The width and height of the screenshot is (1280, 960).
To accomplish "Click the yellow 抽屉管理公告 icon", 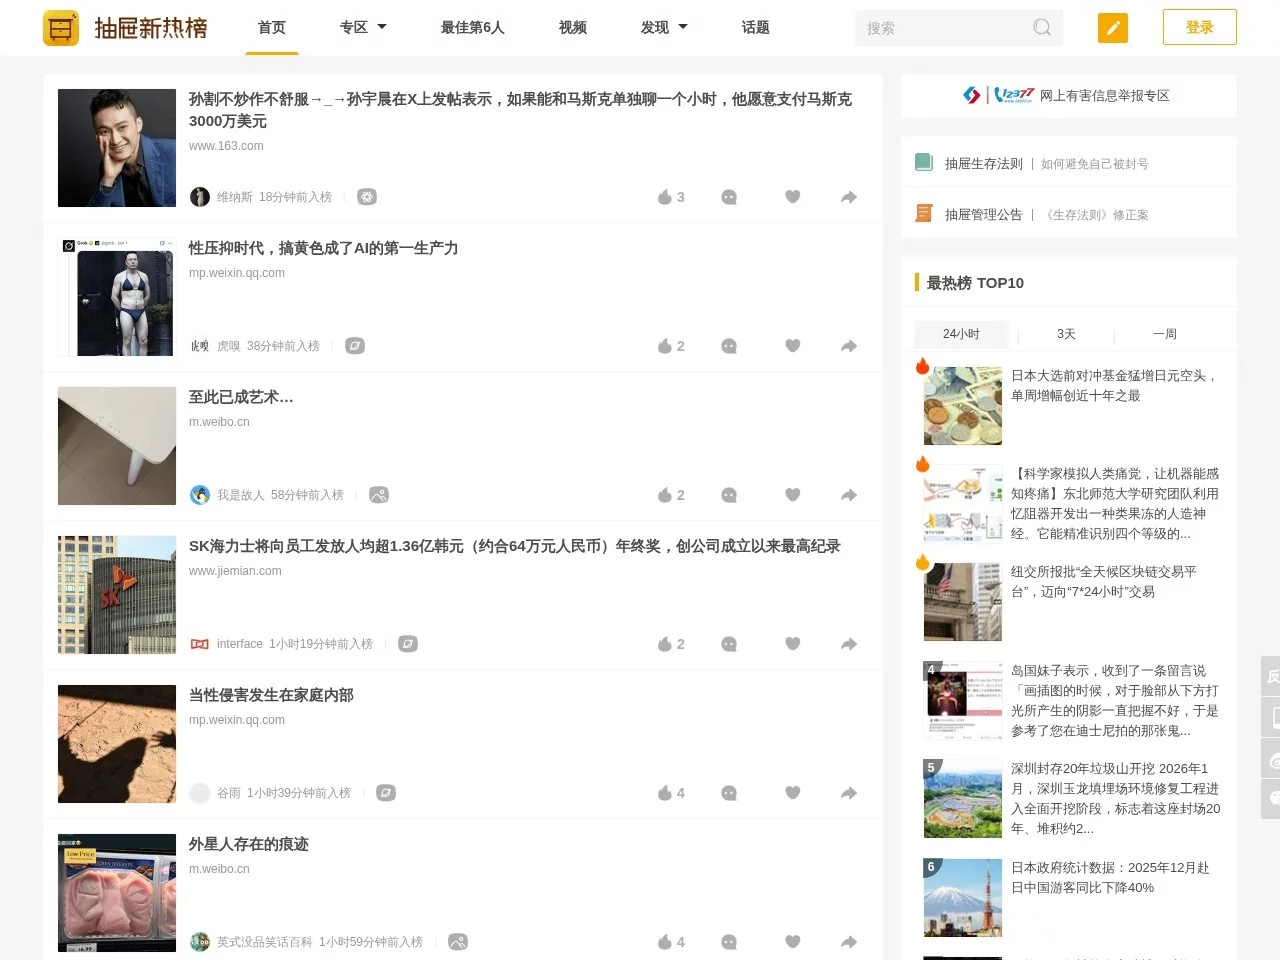I will pos(924,213).
